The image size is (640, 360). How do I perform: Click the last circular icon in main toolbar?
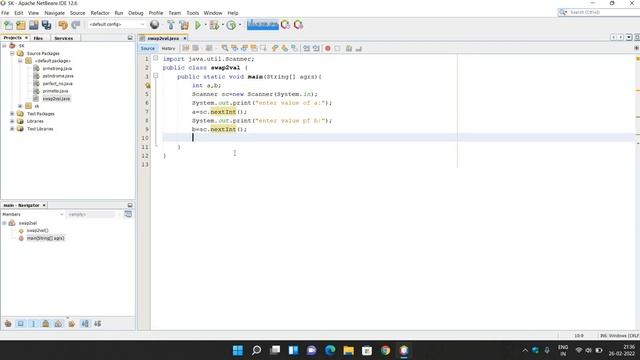point(298,25)
